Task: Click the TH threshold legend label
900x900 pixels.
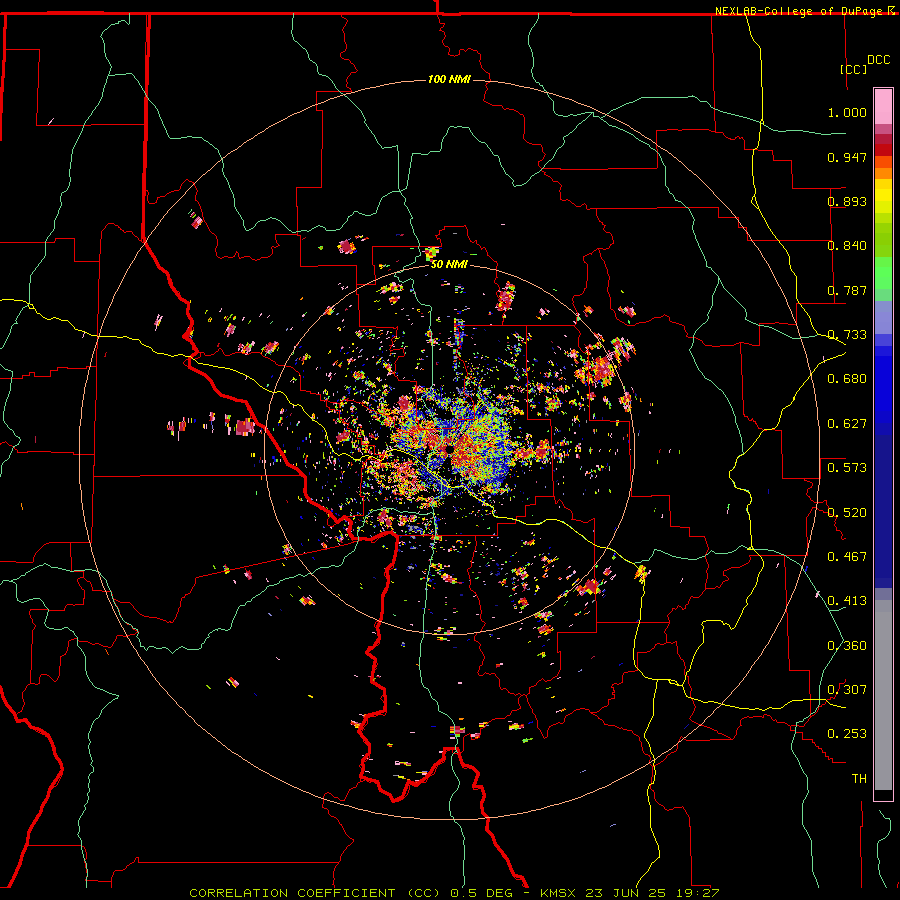Action: point(859,779)
